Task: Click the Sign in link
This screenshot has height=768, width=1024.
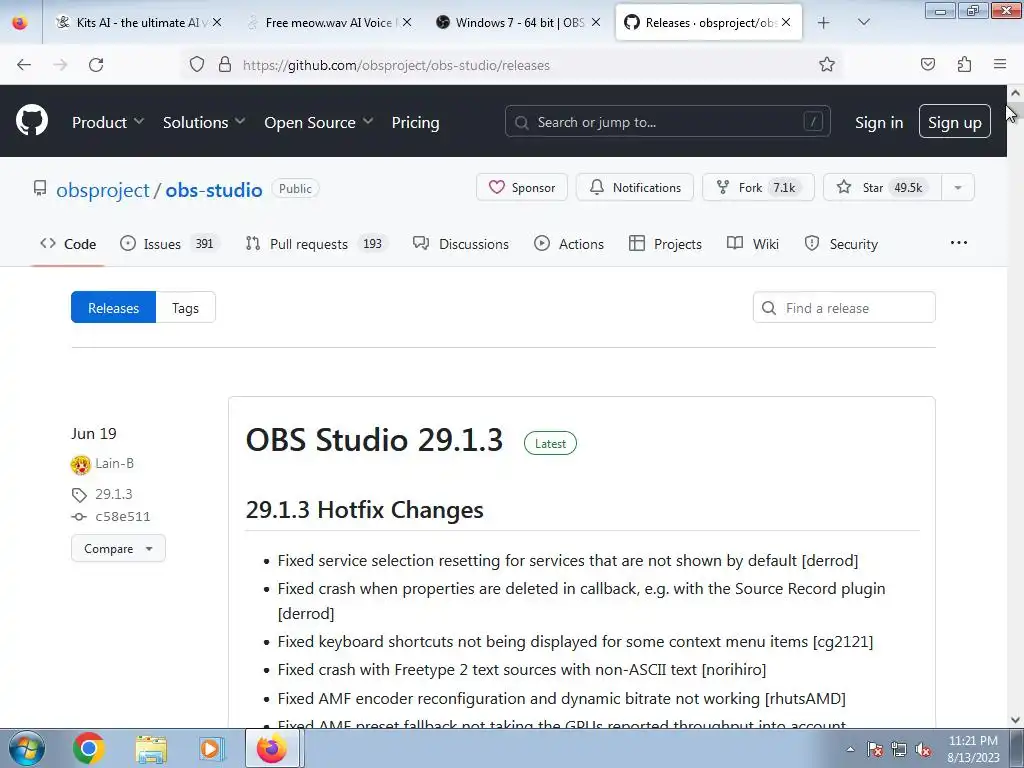Action: coord(879,122)
